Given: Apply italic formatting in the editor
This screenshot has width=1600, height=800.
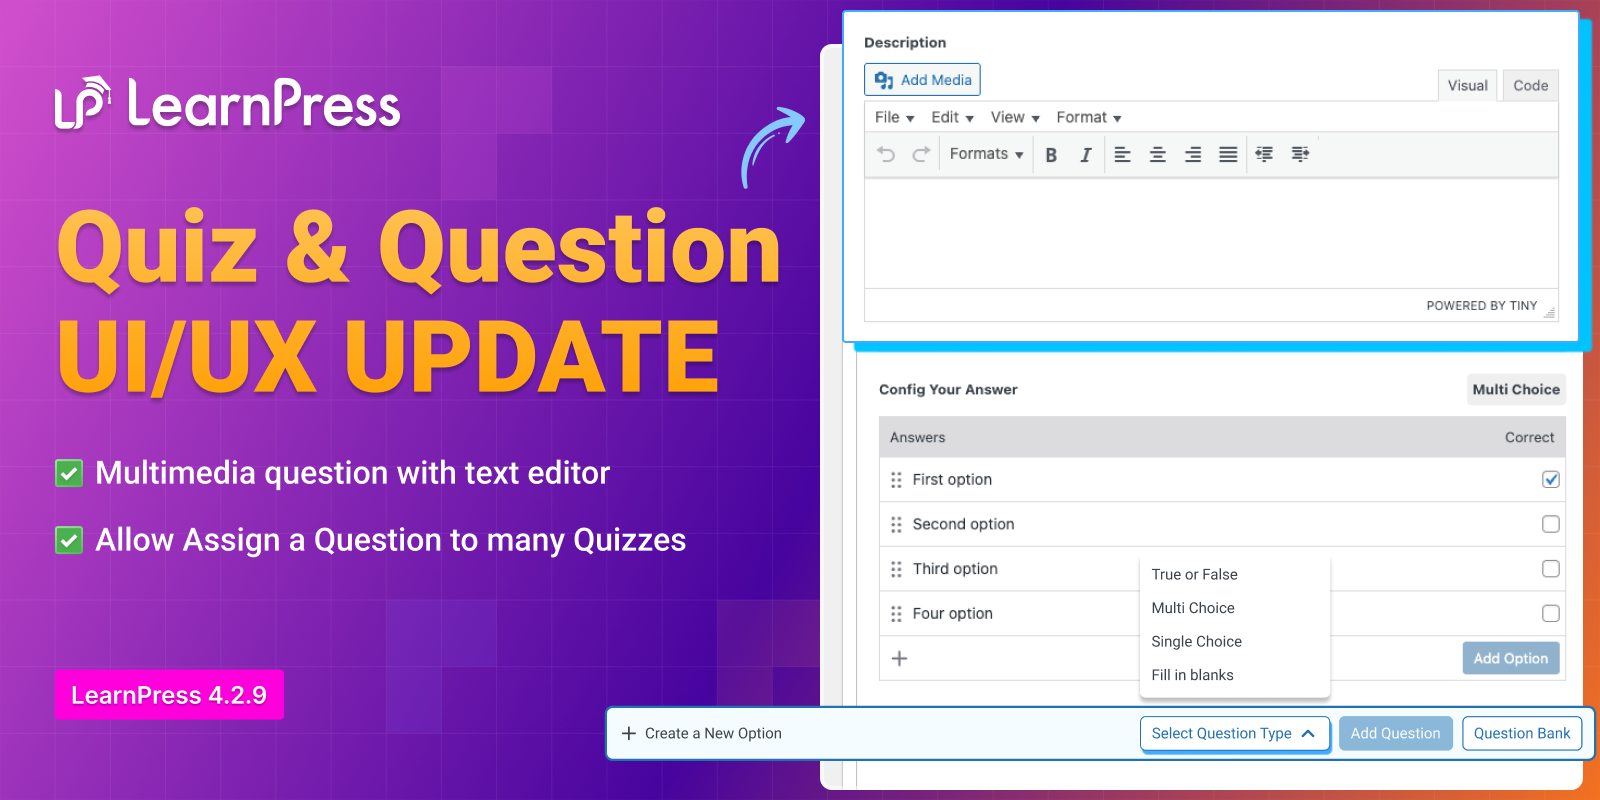Looking at the screenshot, I should (1085, 155).
